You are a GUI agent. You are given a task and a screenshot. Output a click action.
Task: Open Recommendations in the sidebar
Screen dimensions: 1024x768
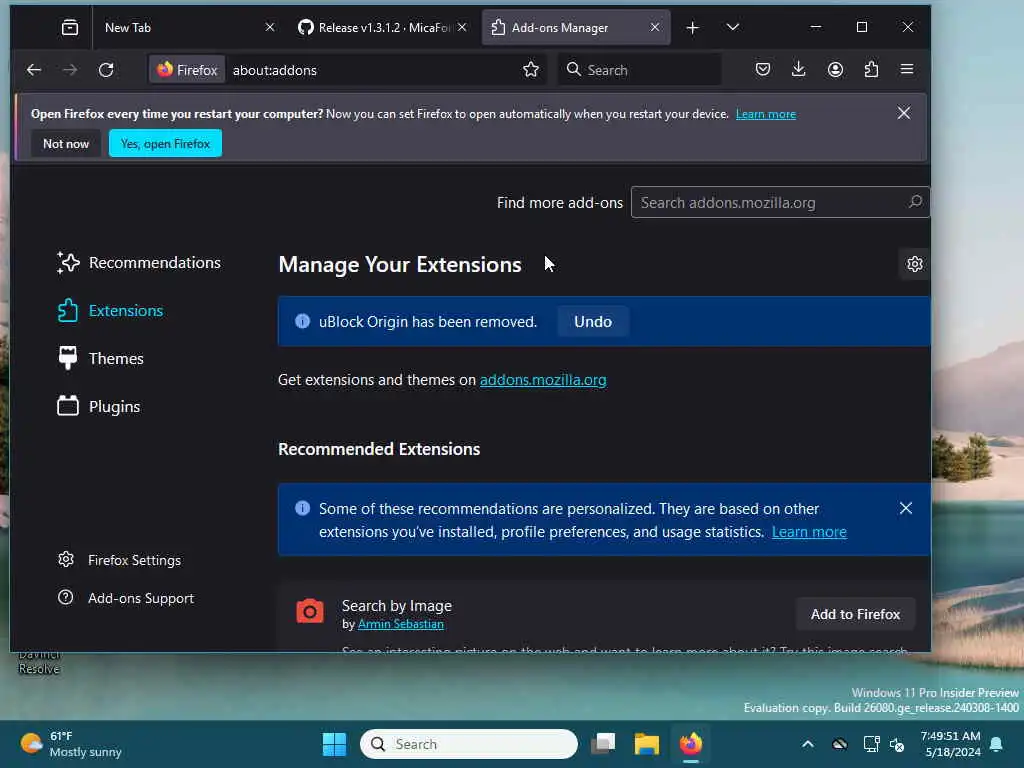(x=138, y=263)
